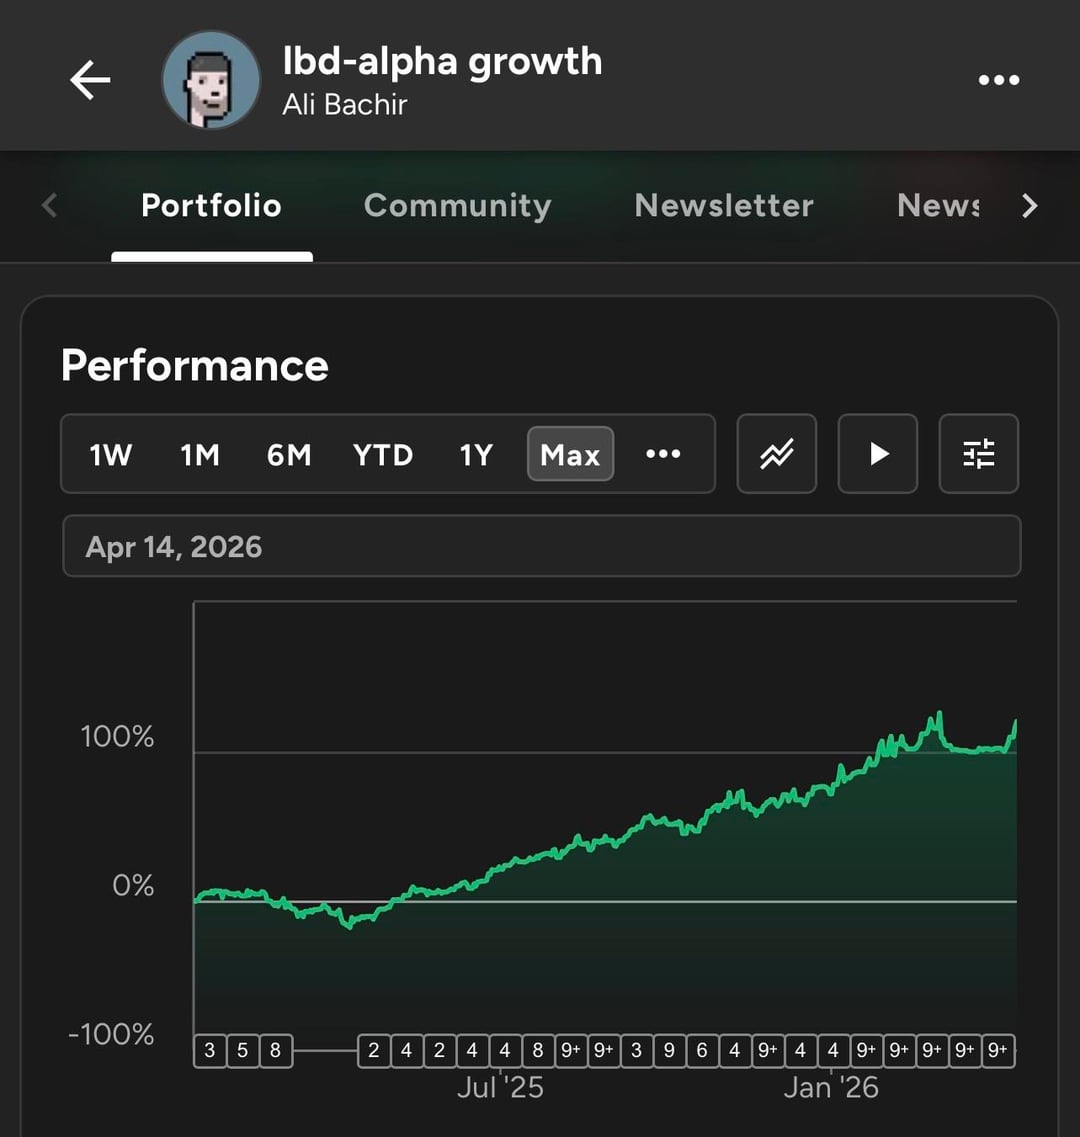Switch to the Community tab
The width and height of the screenshot is (1080, 1137).
point(457,206)
